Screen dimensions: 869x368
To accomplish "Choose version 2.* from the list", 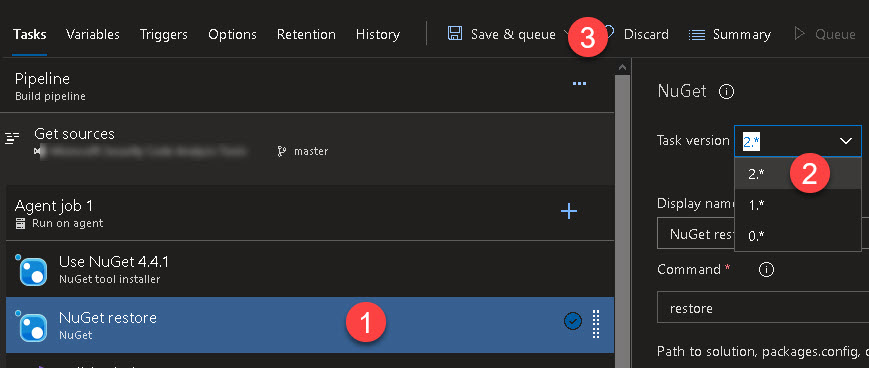I will tap(798, 174).
